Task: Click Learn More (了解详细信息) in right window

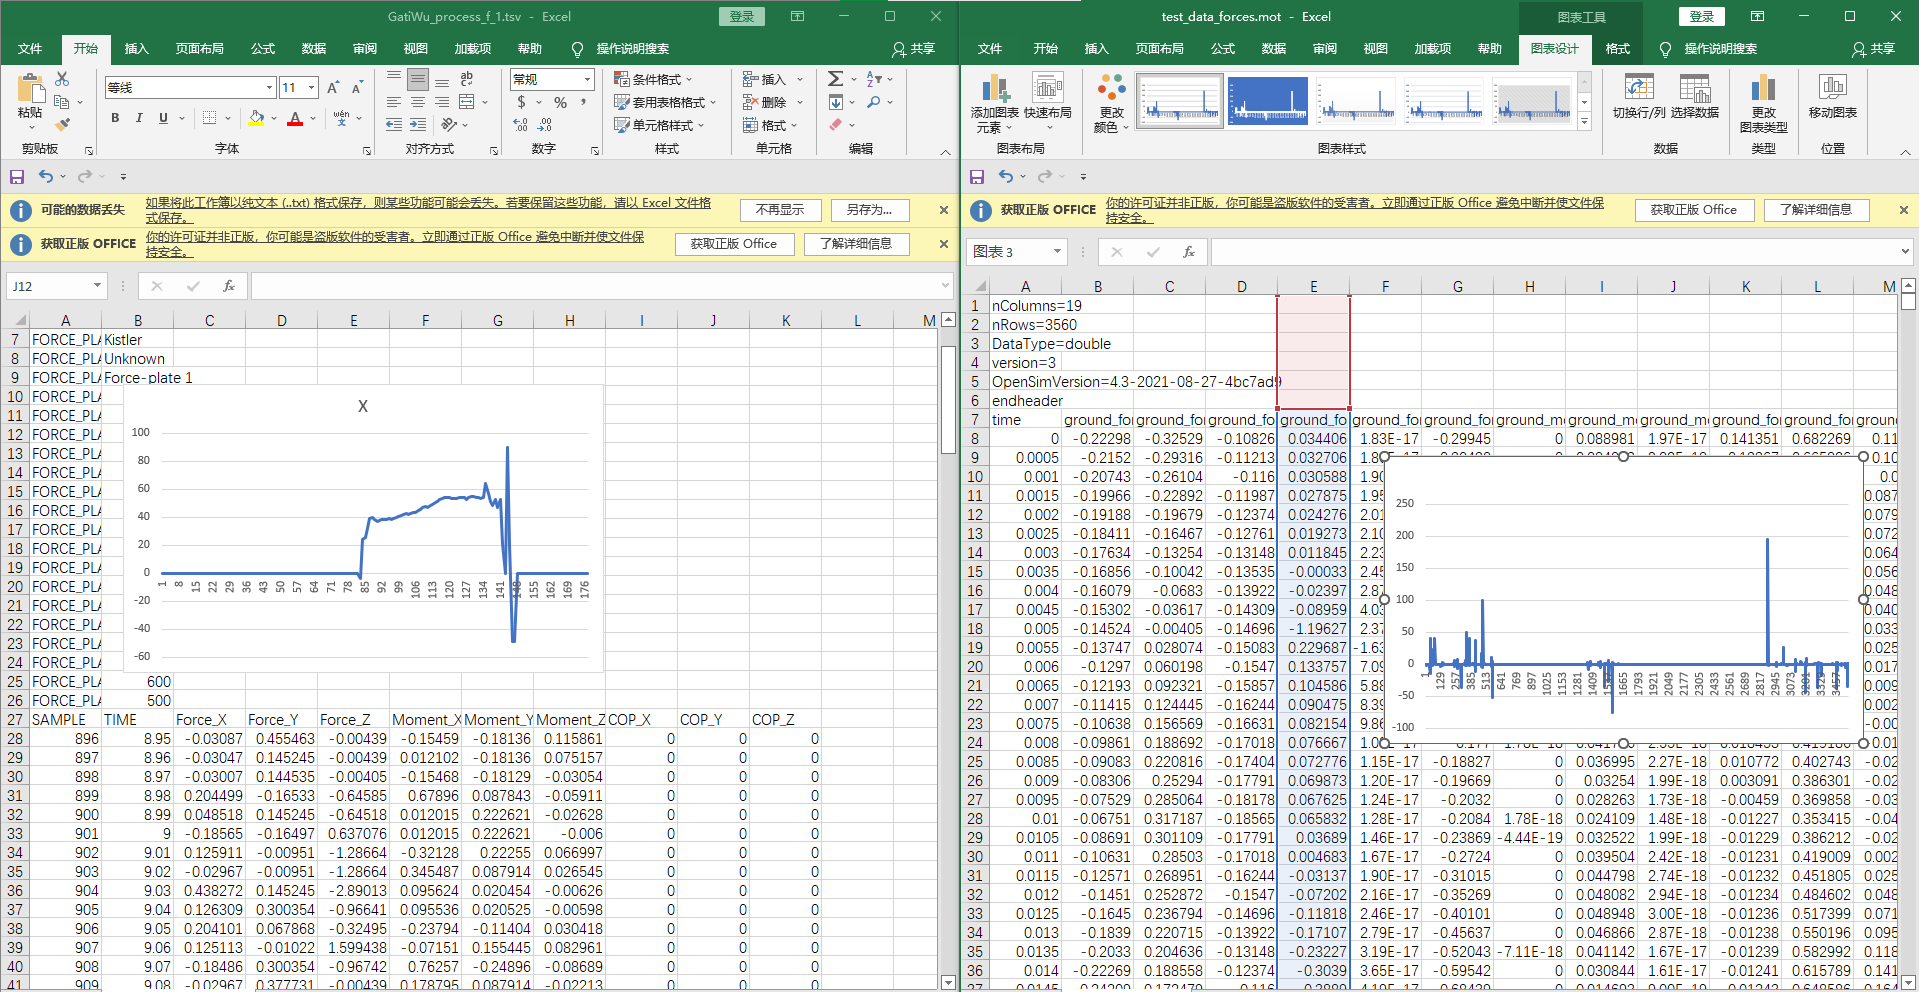Action: point(1815,210)
